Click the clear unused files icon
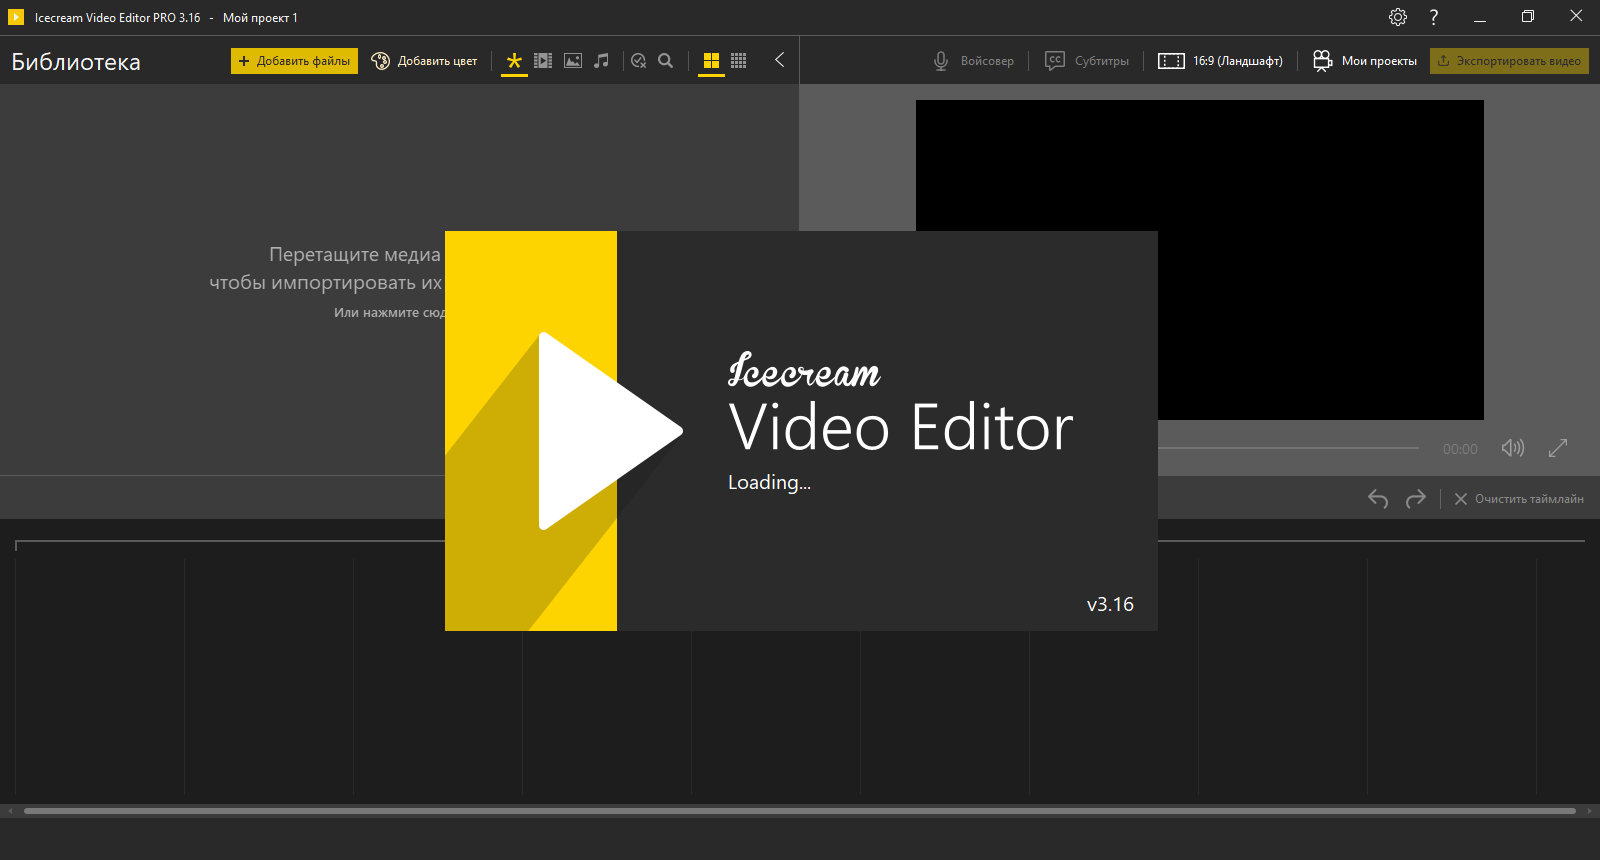Screen dimensions: 1600x860 (638, 61)
